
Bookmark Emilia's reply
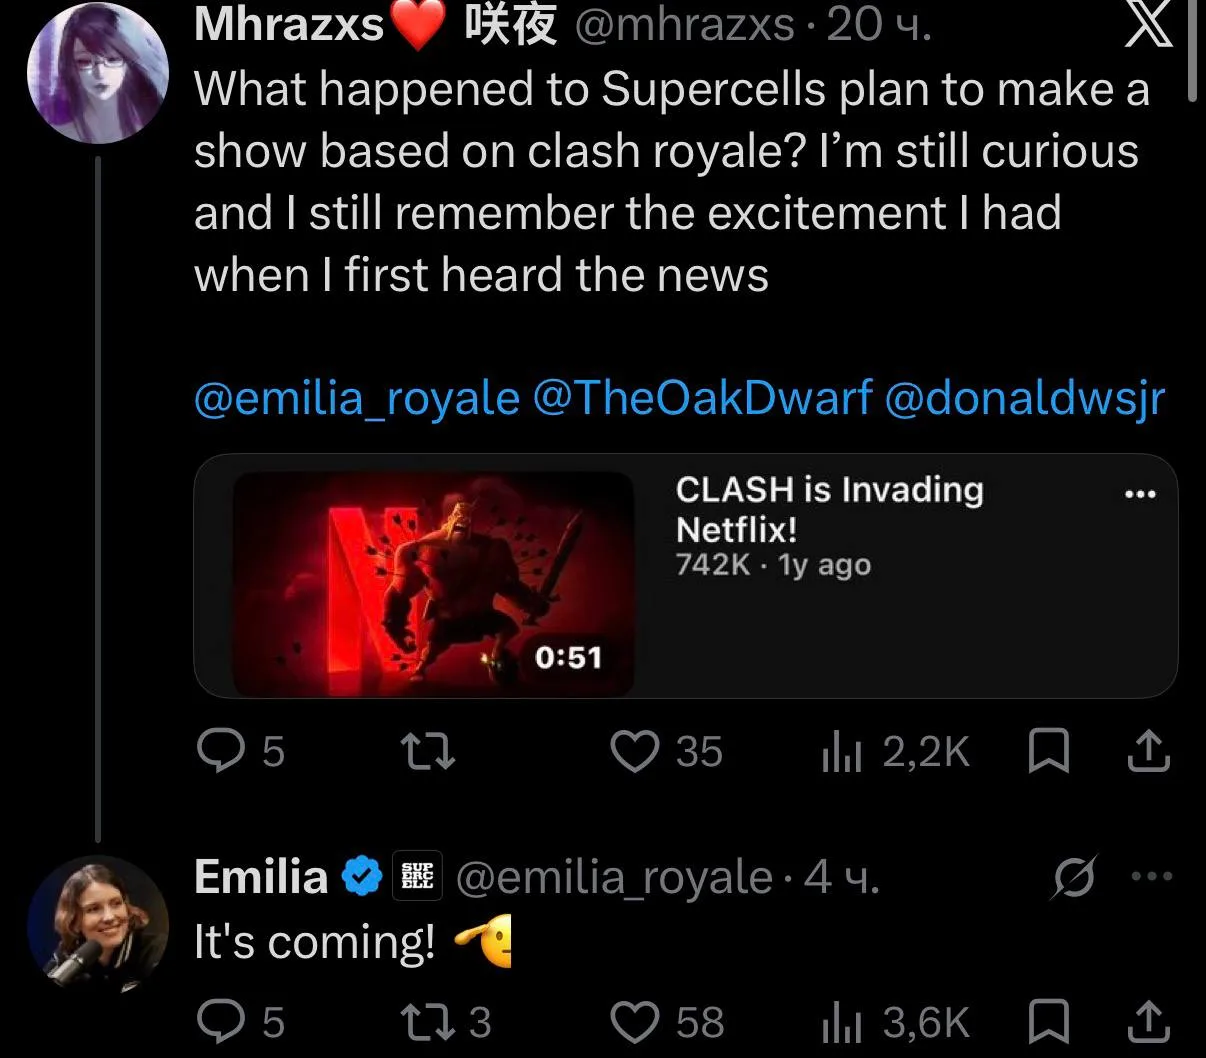1049,1022
